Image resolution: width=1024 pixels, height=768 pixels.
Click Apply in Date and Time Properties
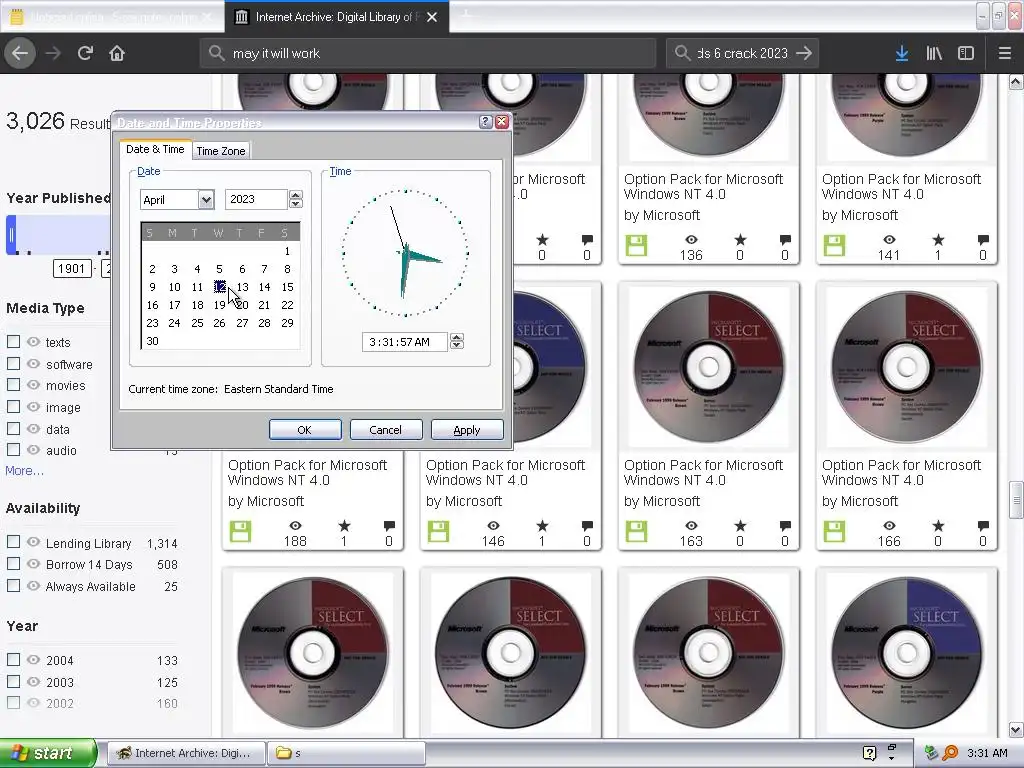(467, 430)
